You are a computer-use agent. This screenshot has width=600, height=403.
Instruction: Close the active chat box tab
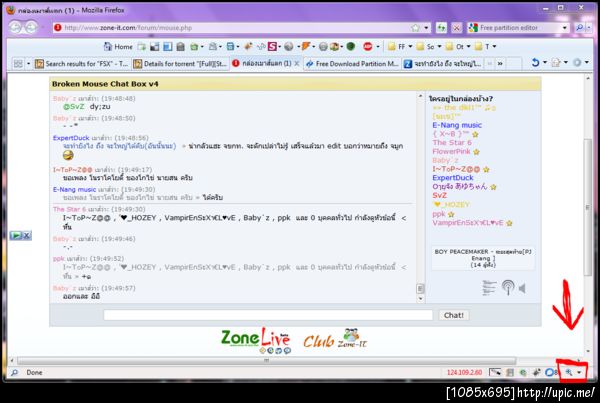[x=297, y=64]
